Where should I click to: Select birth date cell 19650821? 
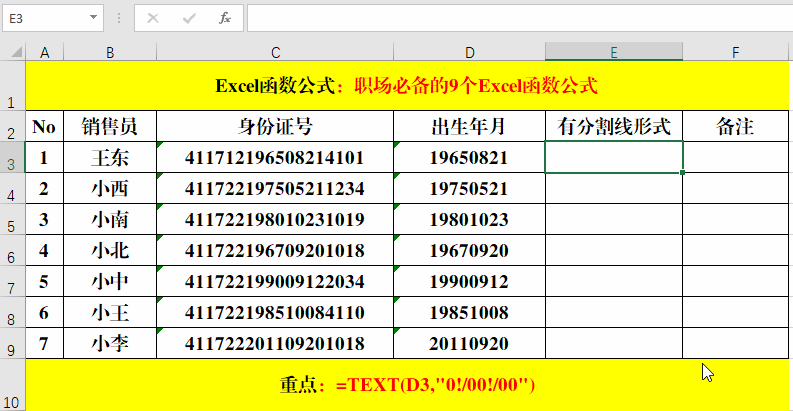[x=469, y=157]
